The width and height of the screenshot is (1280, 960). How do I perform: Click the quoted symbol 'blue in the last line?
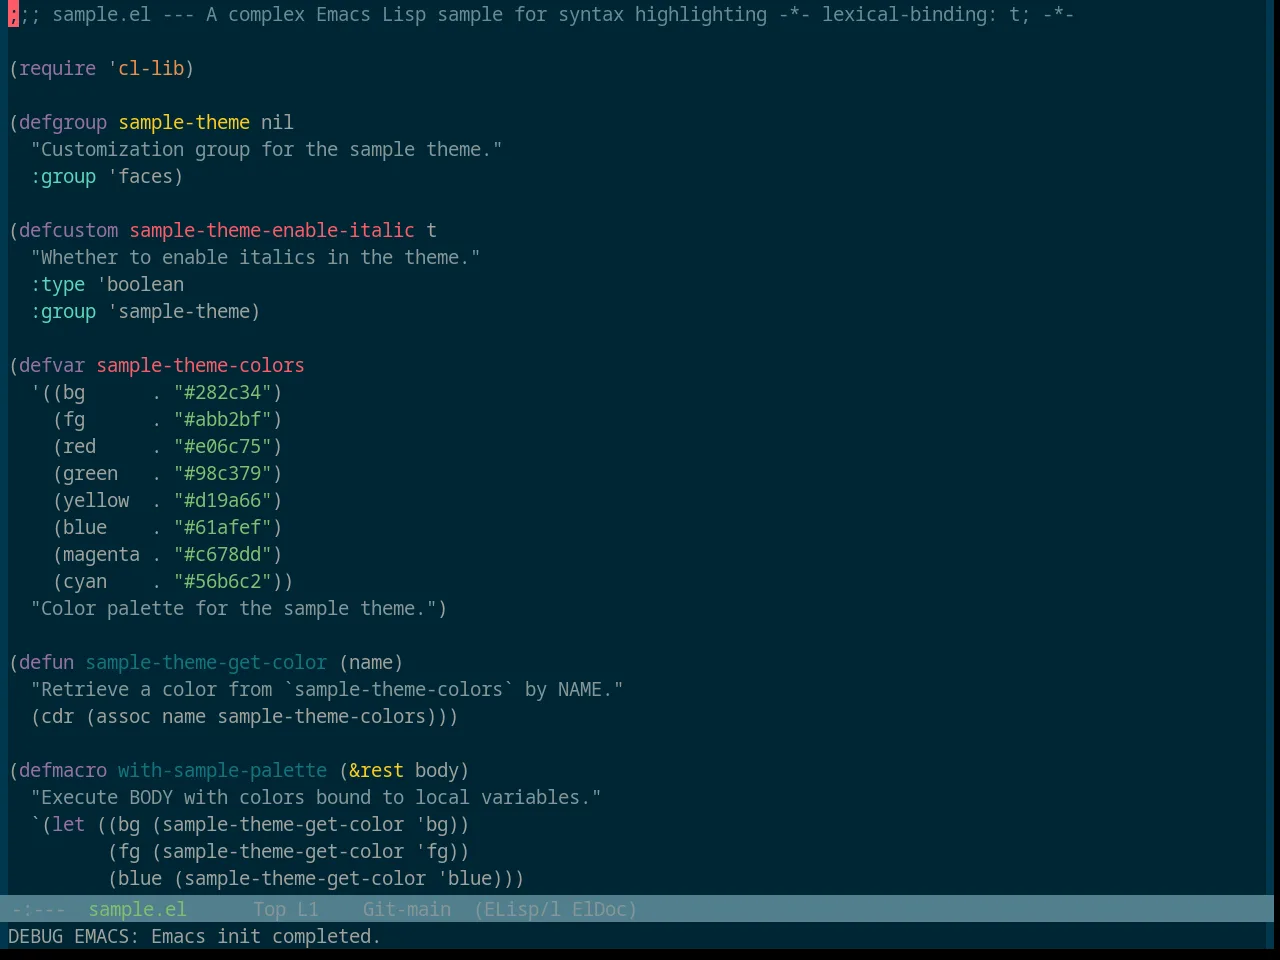point(464,878)
